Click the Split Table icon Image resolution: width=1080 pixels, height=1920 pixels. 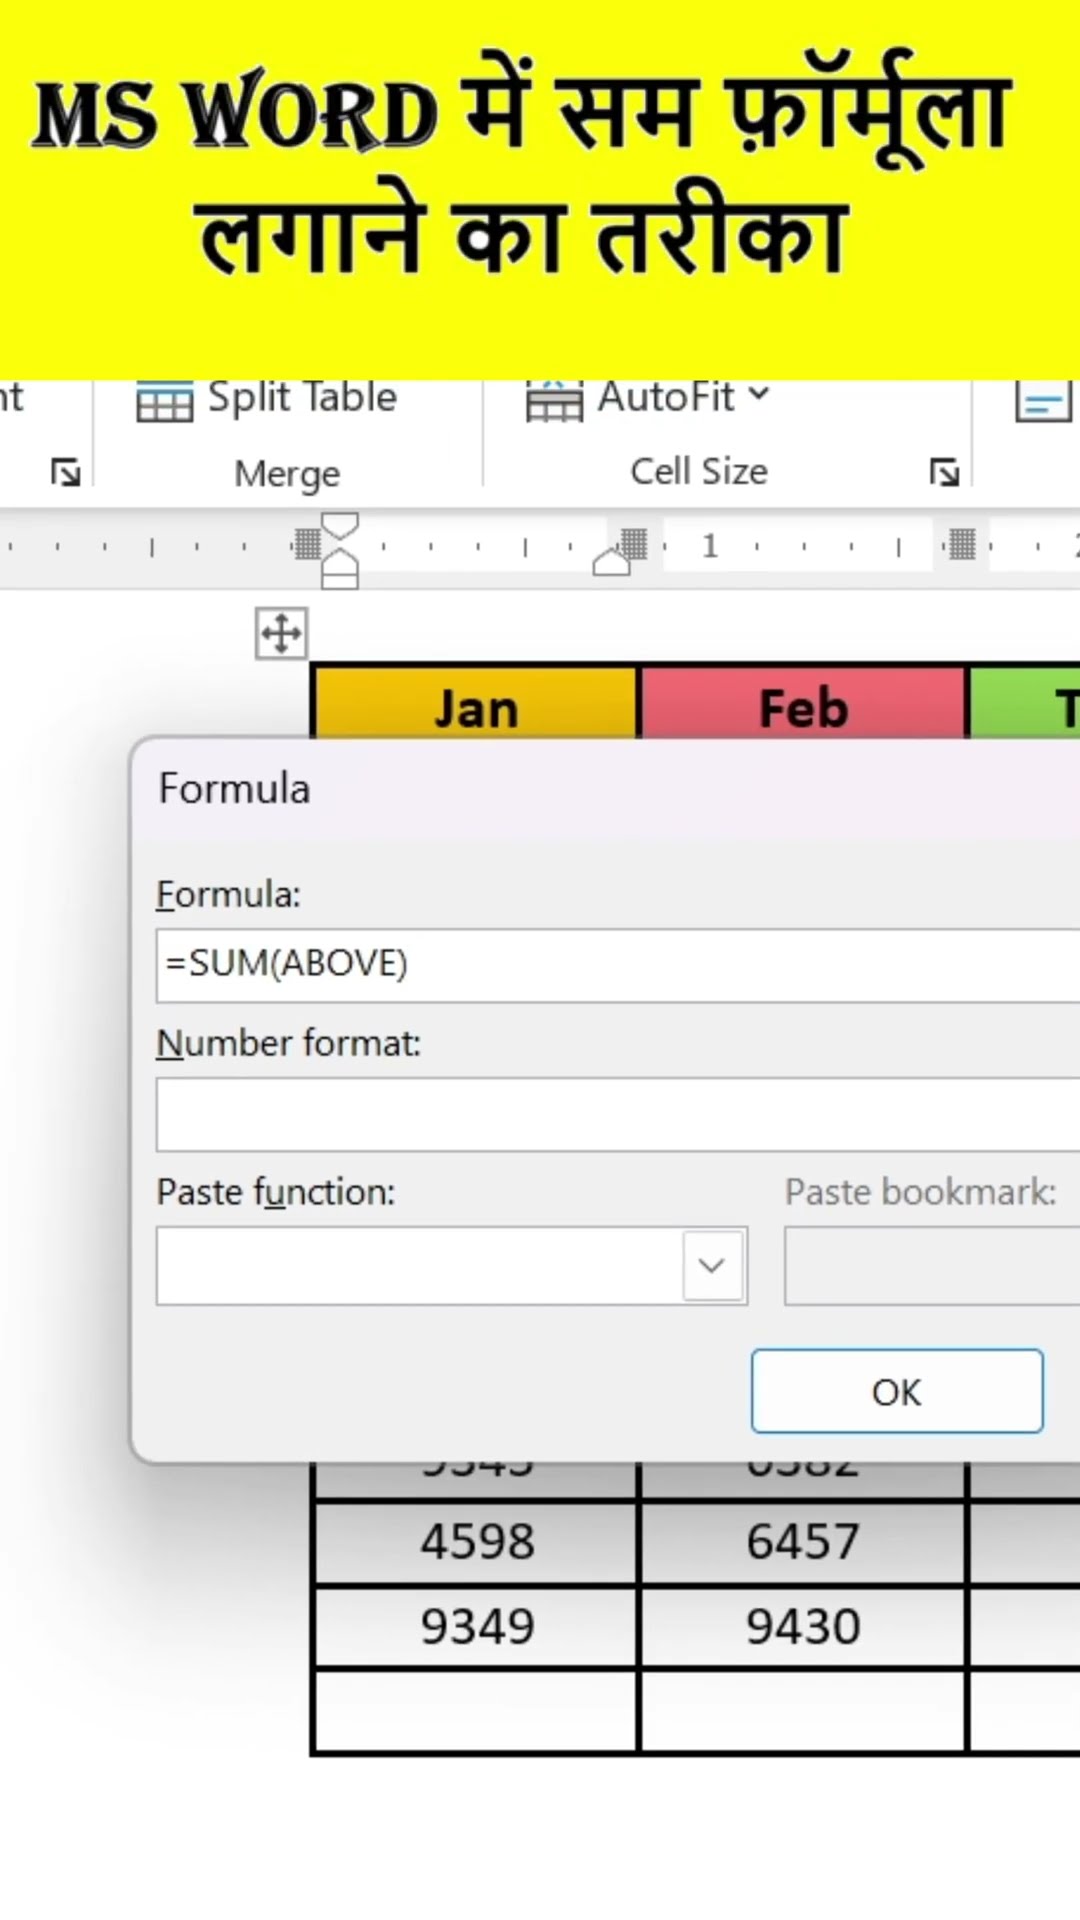(x=165, y=402)
